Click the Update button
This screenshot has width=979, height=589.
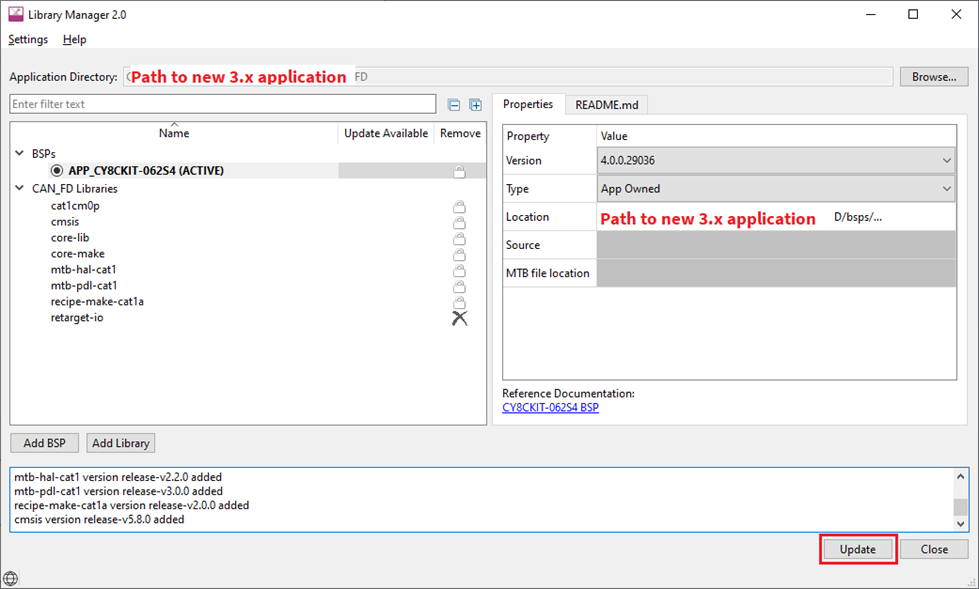[x=857, y=549]
